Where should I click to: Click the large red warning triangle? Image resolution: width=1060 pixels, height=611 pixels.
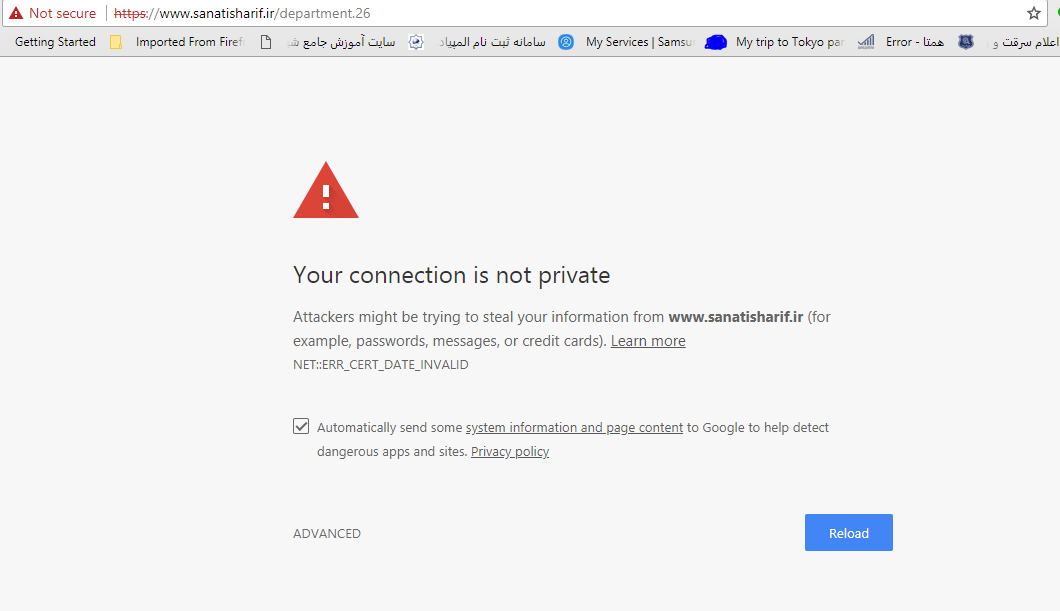tap(326, 190)
